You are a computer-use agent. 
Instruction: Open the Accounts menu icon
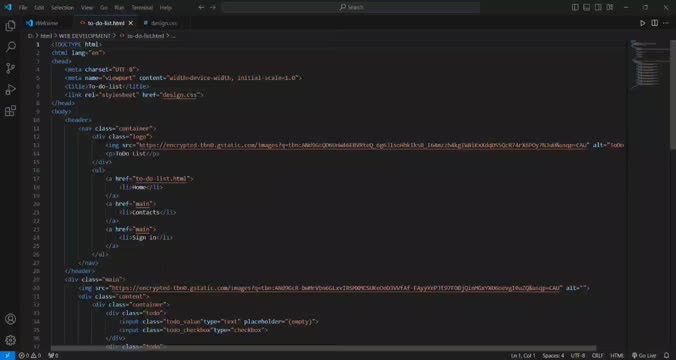click(x=10, y=319)
